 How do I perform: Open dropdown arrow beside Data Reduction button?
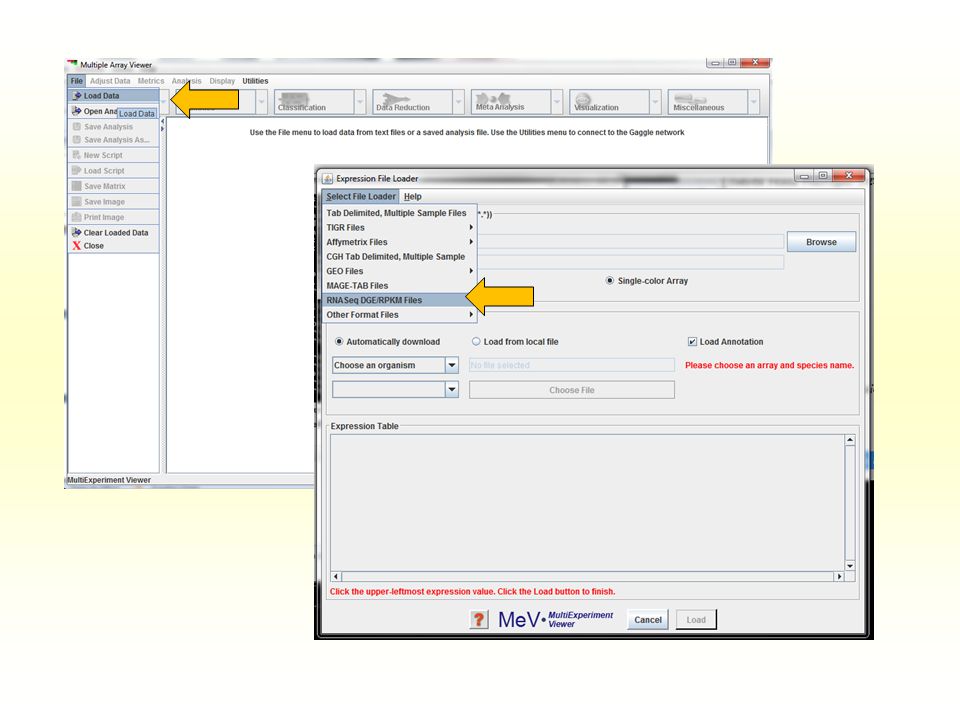coord(459,102)
